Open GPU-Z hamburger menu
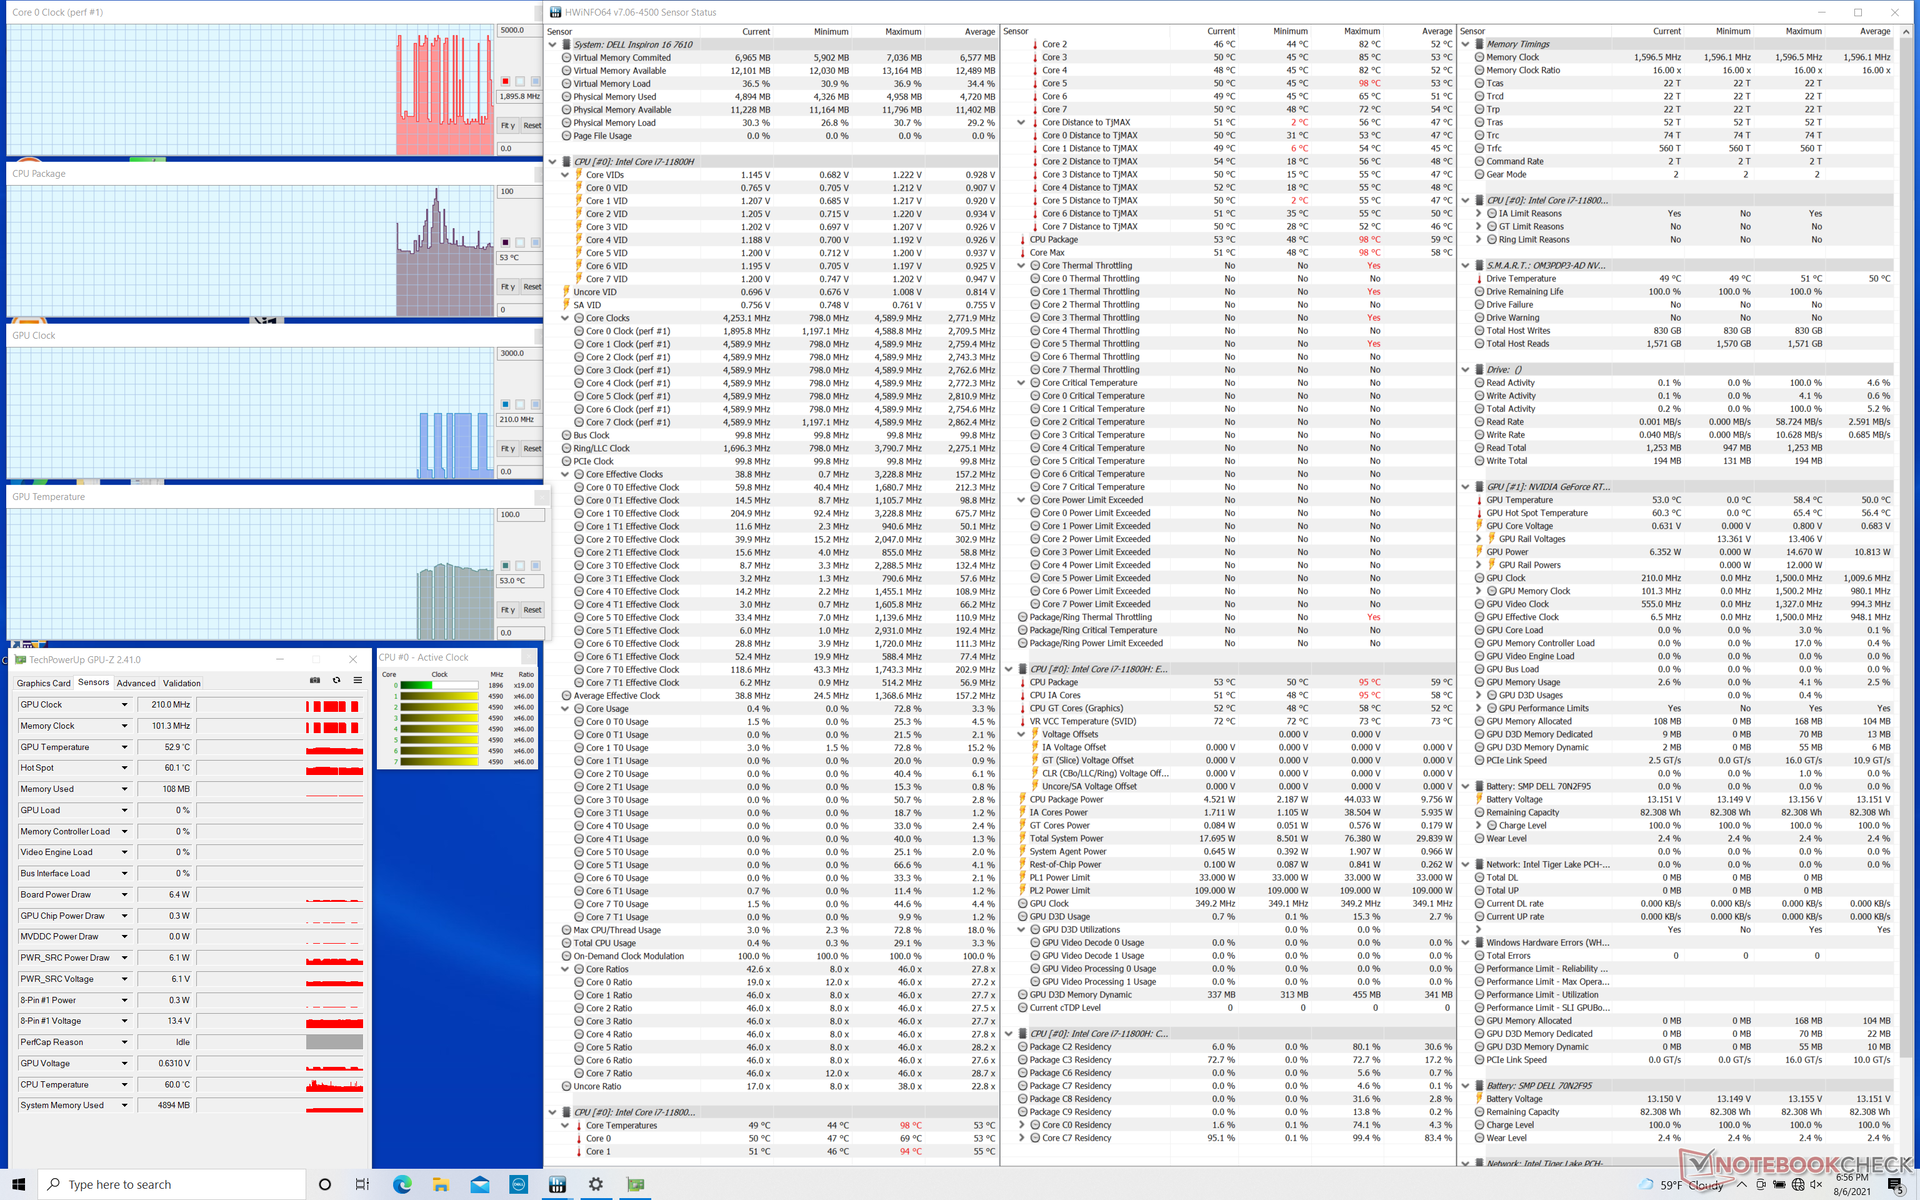 tap(357, 681)
